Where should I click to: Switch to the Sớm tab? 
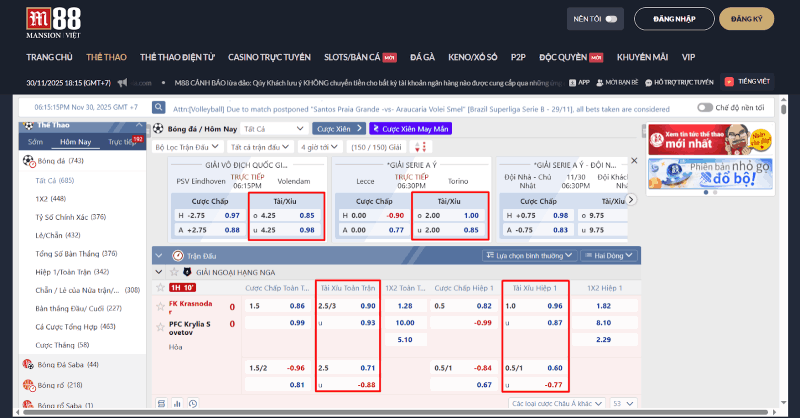(x=36, y=142)
